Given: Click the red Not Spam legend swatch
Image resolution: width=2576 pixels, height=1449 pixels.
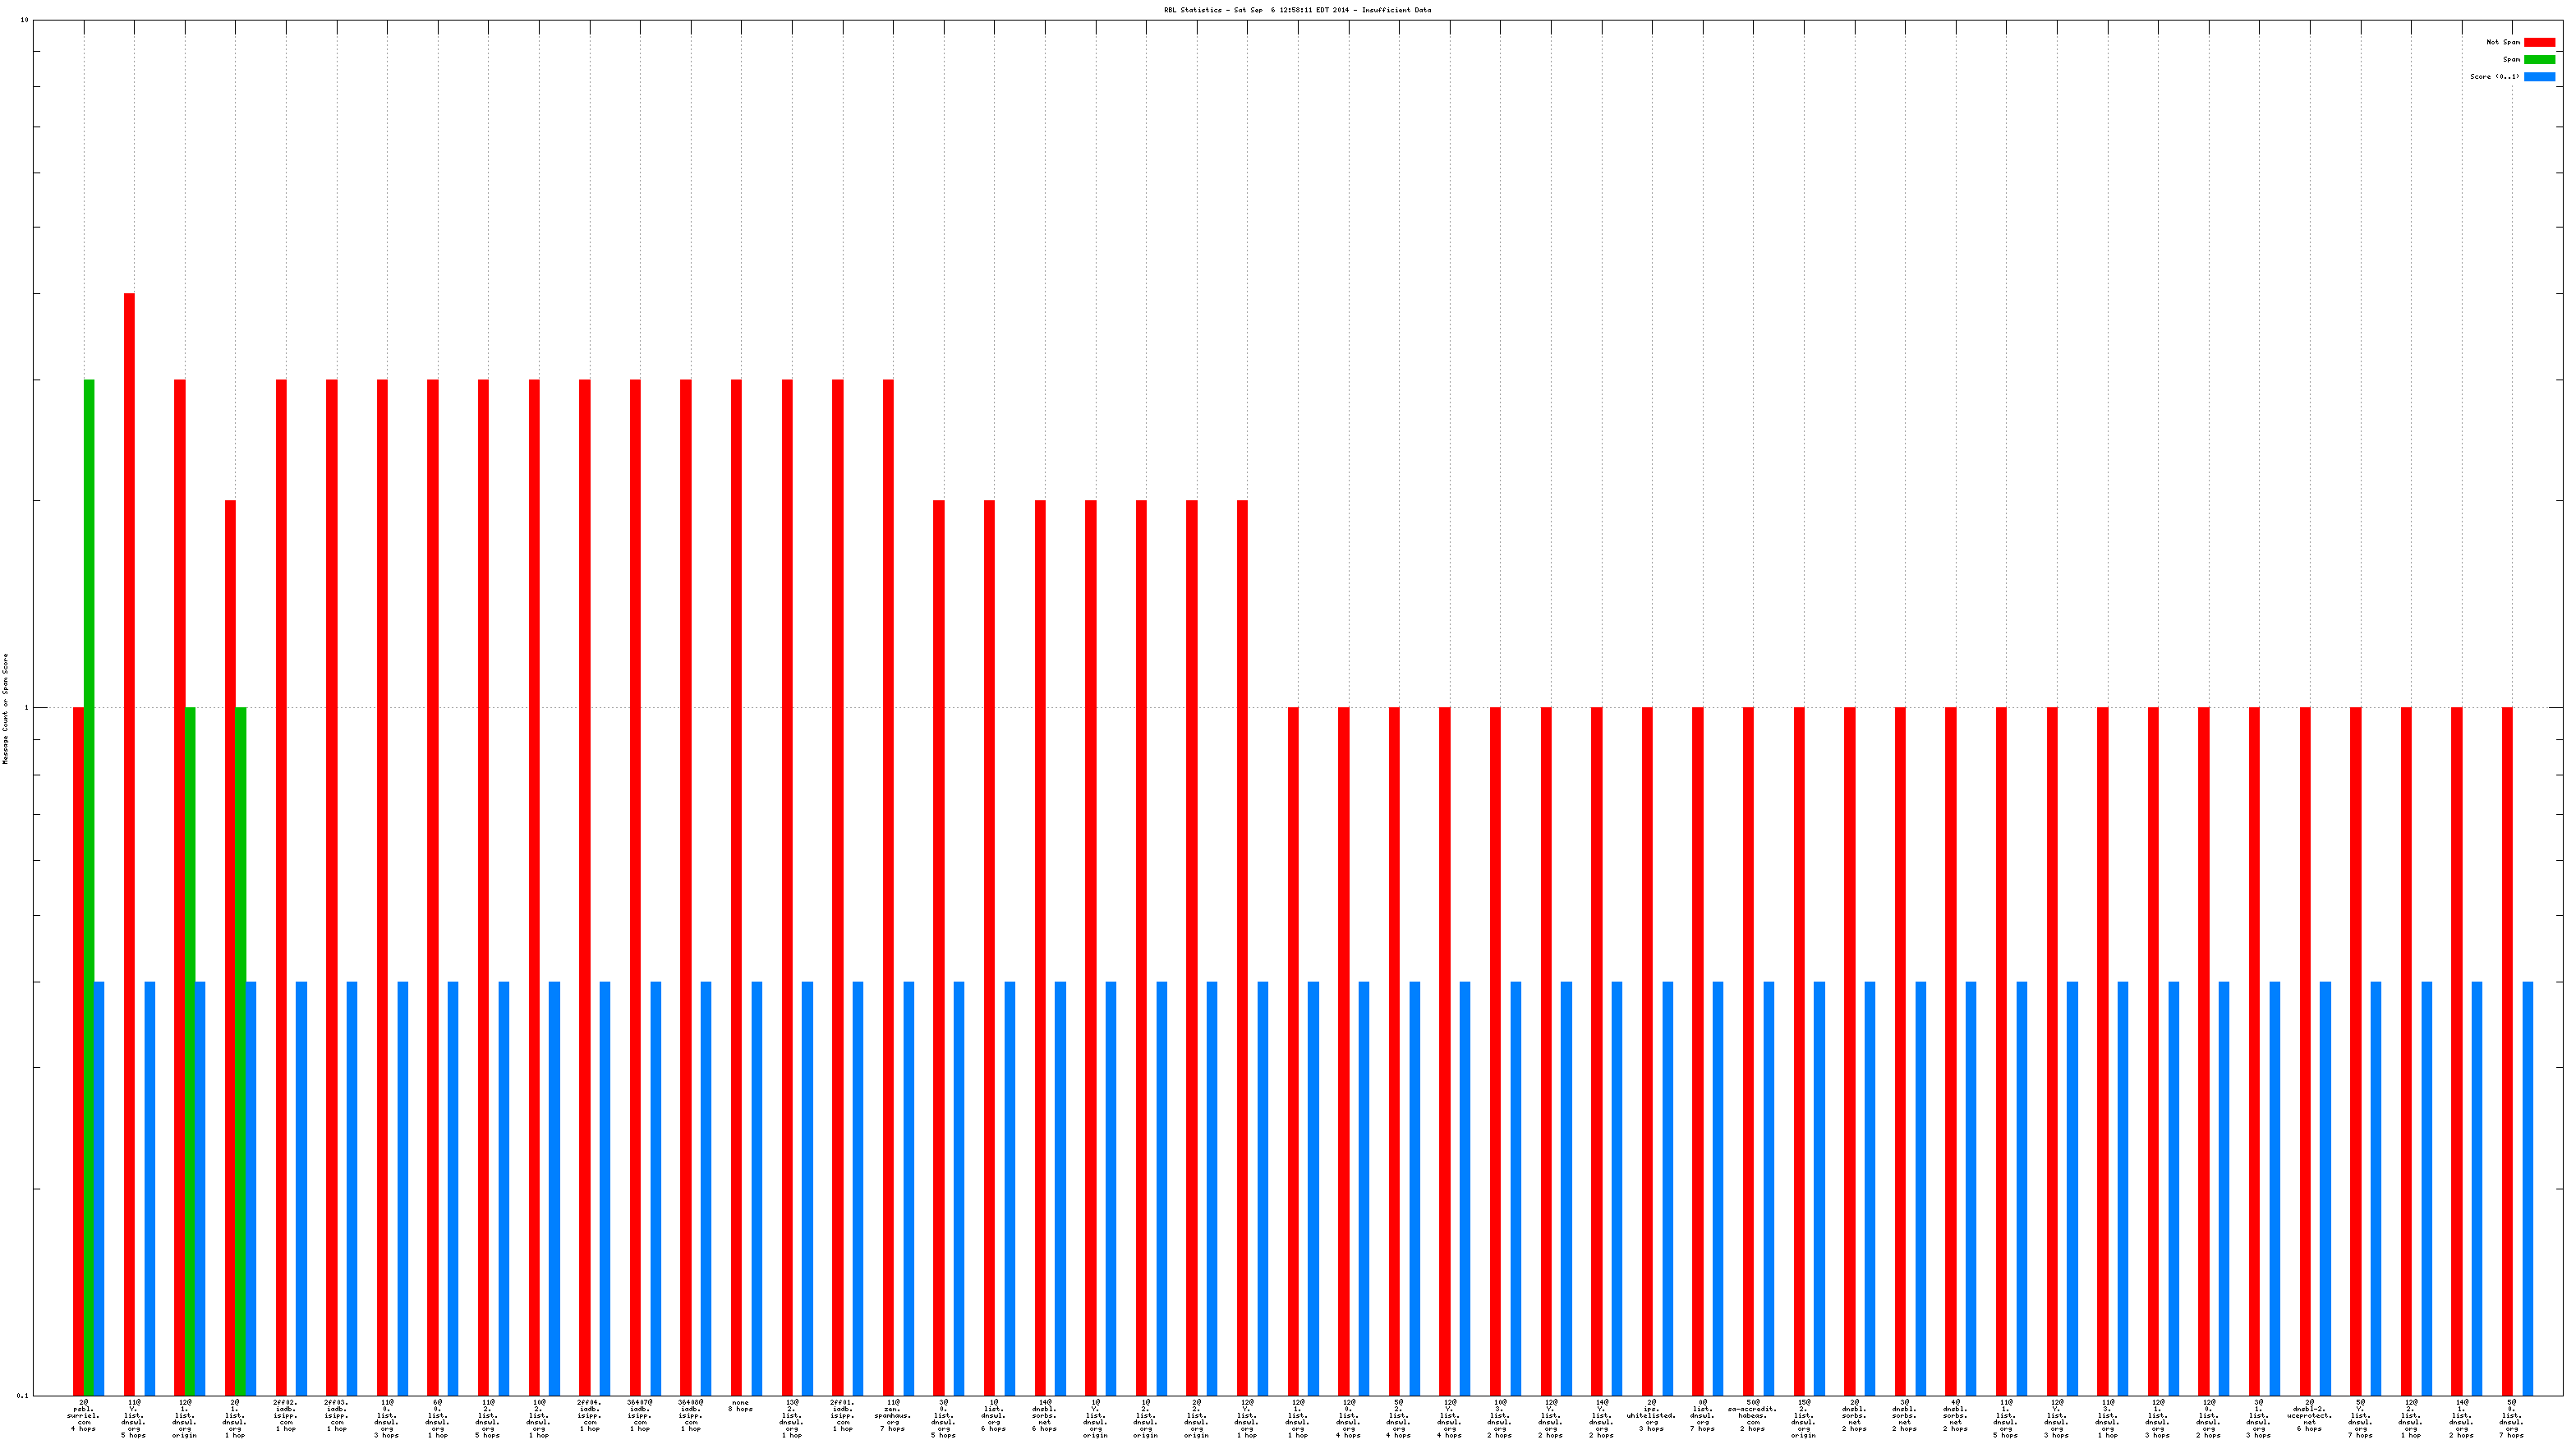Looking at the screenshot, I should click(x=2539, y=42).
